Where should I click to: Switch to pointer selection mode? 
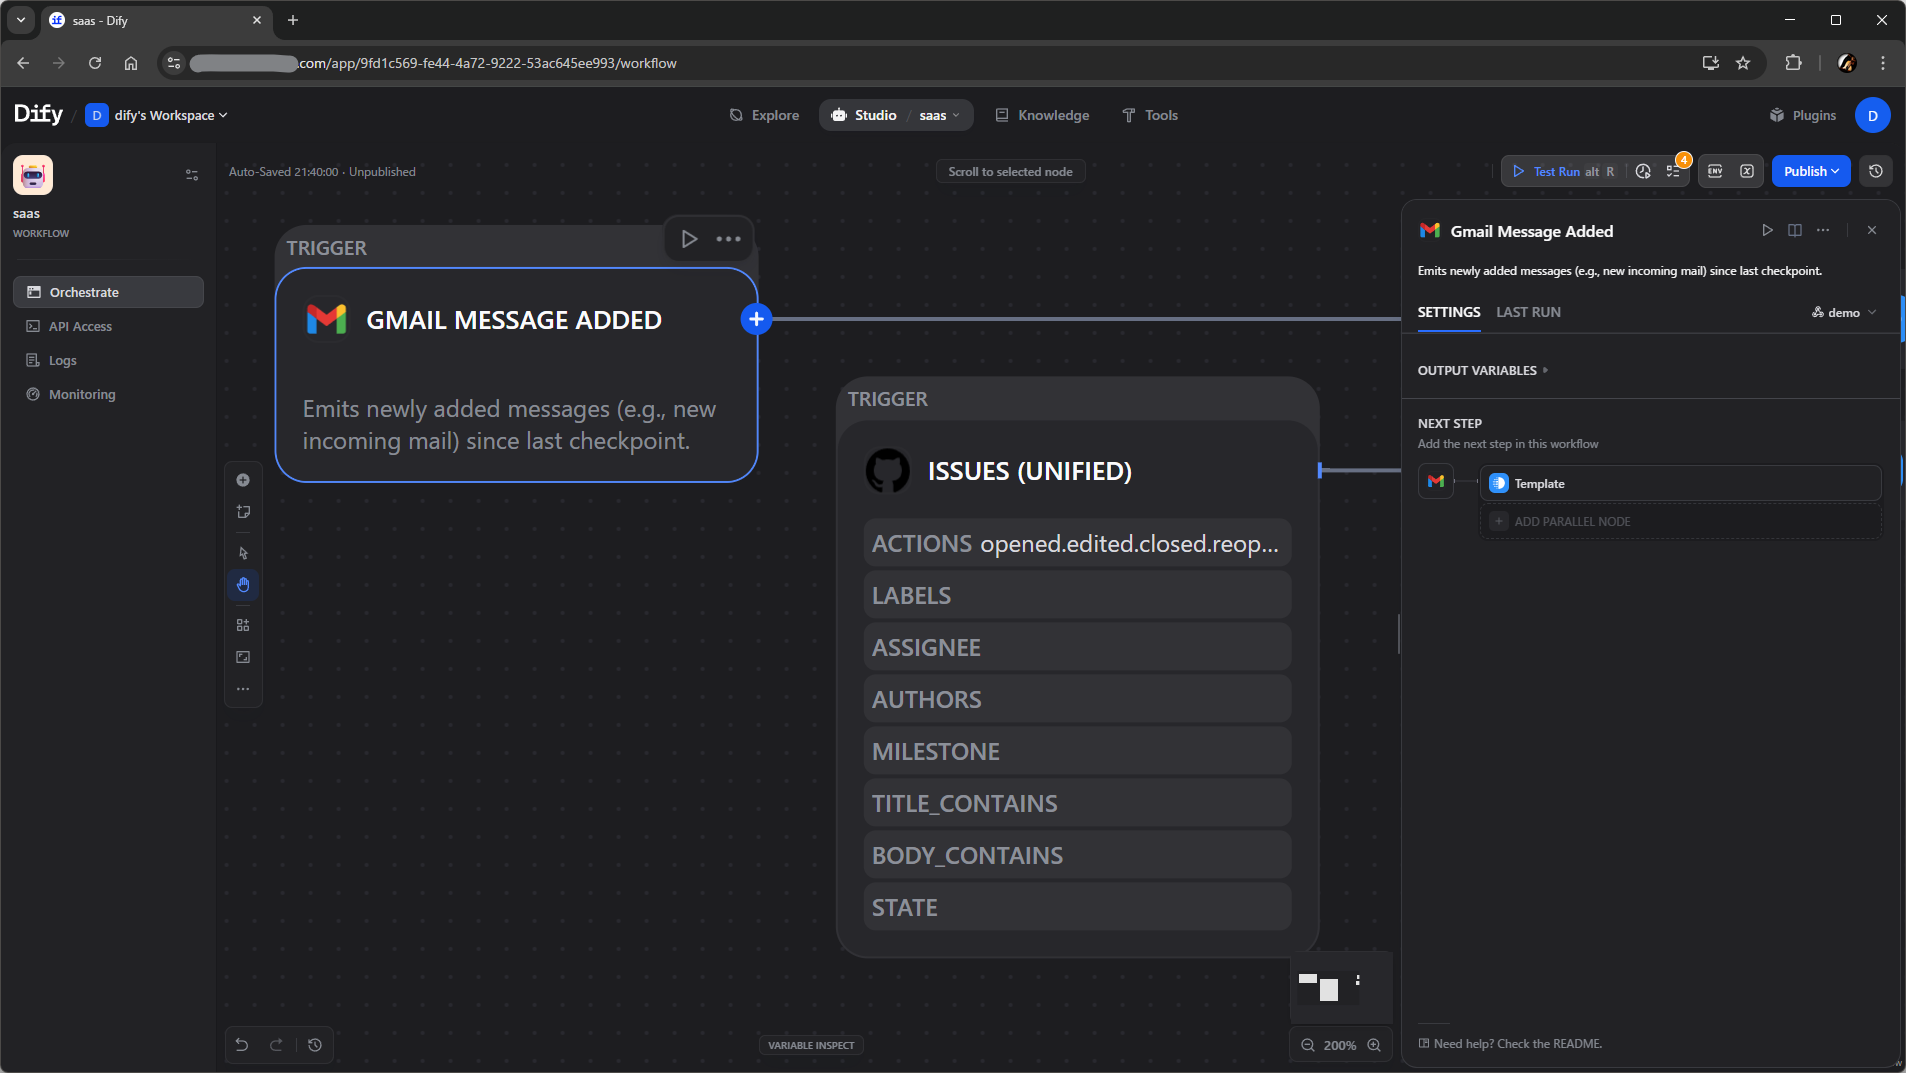click(x=243, y=553)
